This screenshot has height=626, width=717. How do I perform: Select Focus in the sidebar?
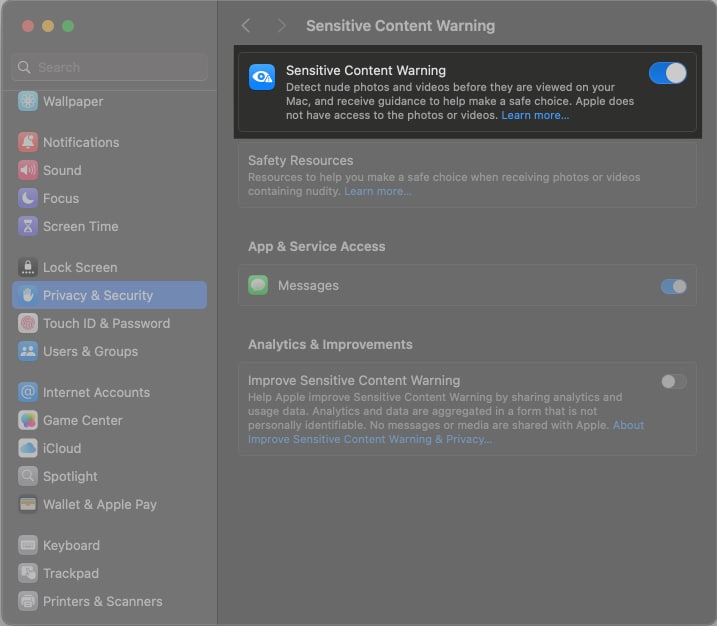coord(109,198)
